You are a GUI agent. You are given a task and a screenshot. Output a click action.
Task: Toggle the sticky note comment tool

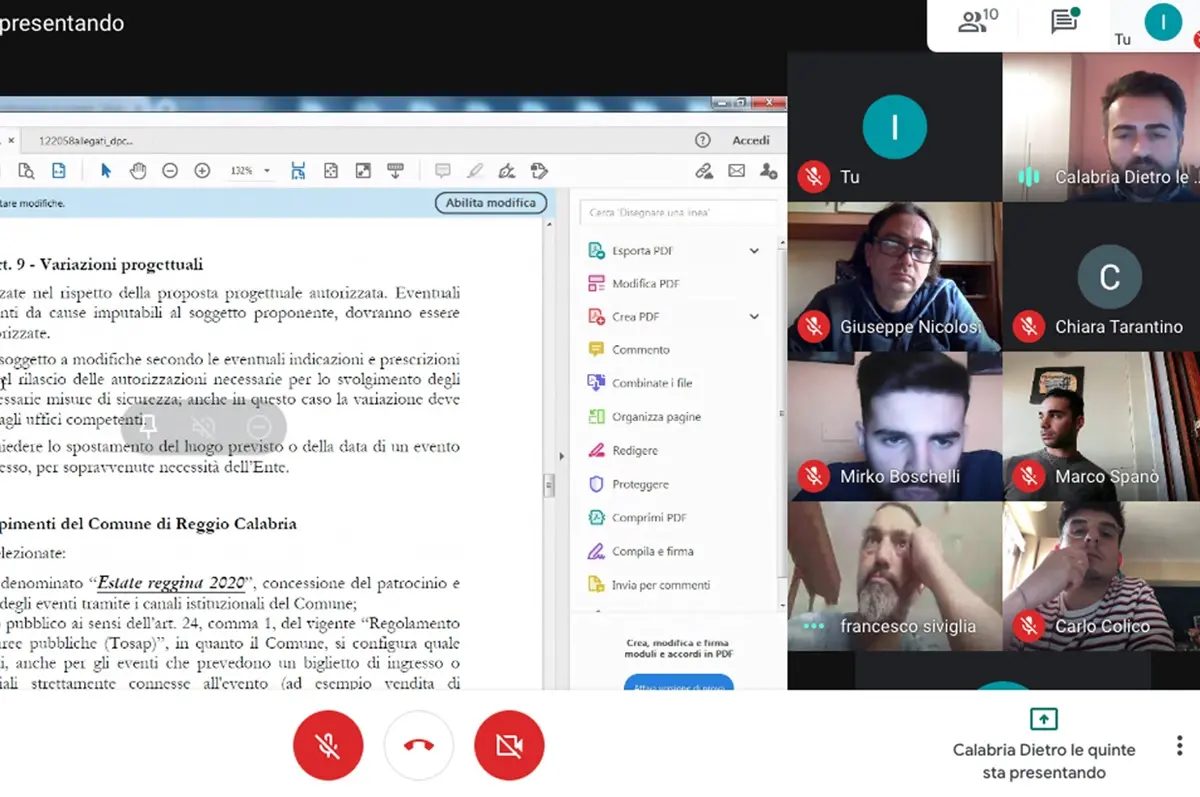coord(442,170)
